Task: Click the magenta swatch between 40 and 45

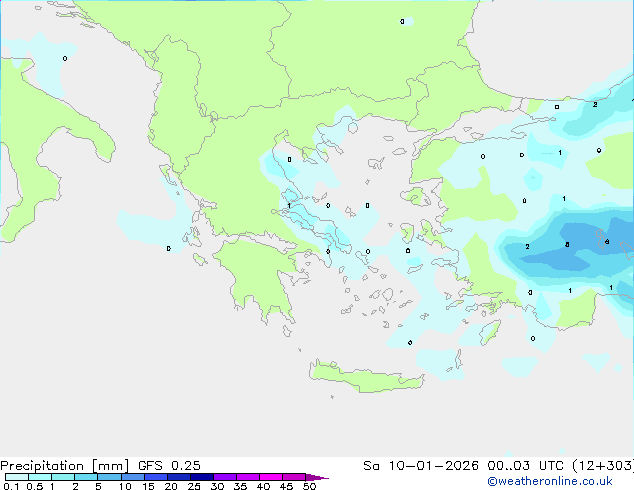Action: (271, 477)
